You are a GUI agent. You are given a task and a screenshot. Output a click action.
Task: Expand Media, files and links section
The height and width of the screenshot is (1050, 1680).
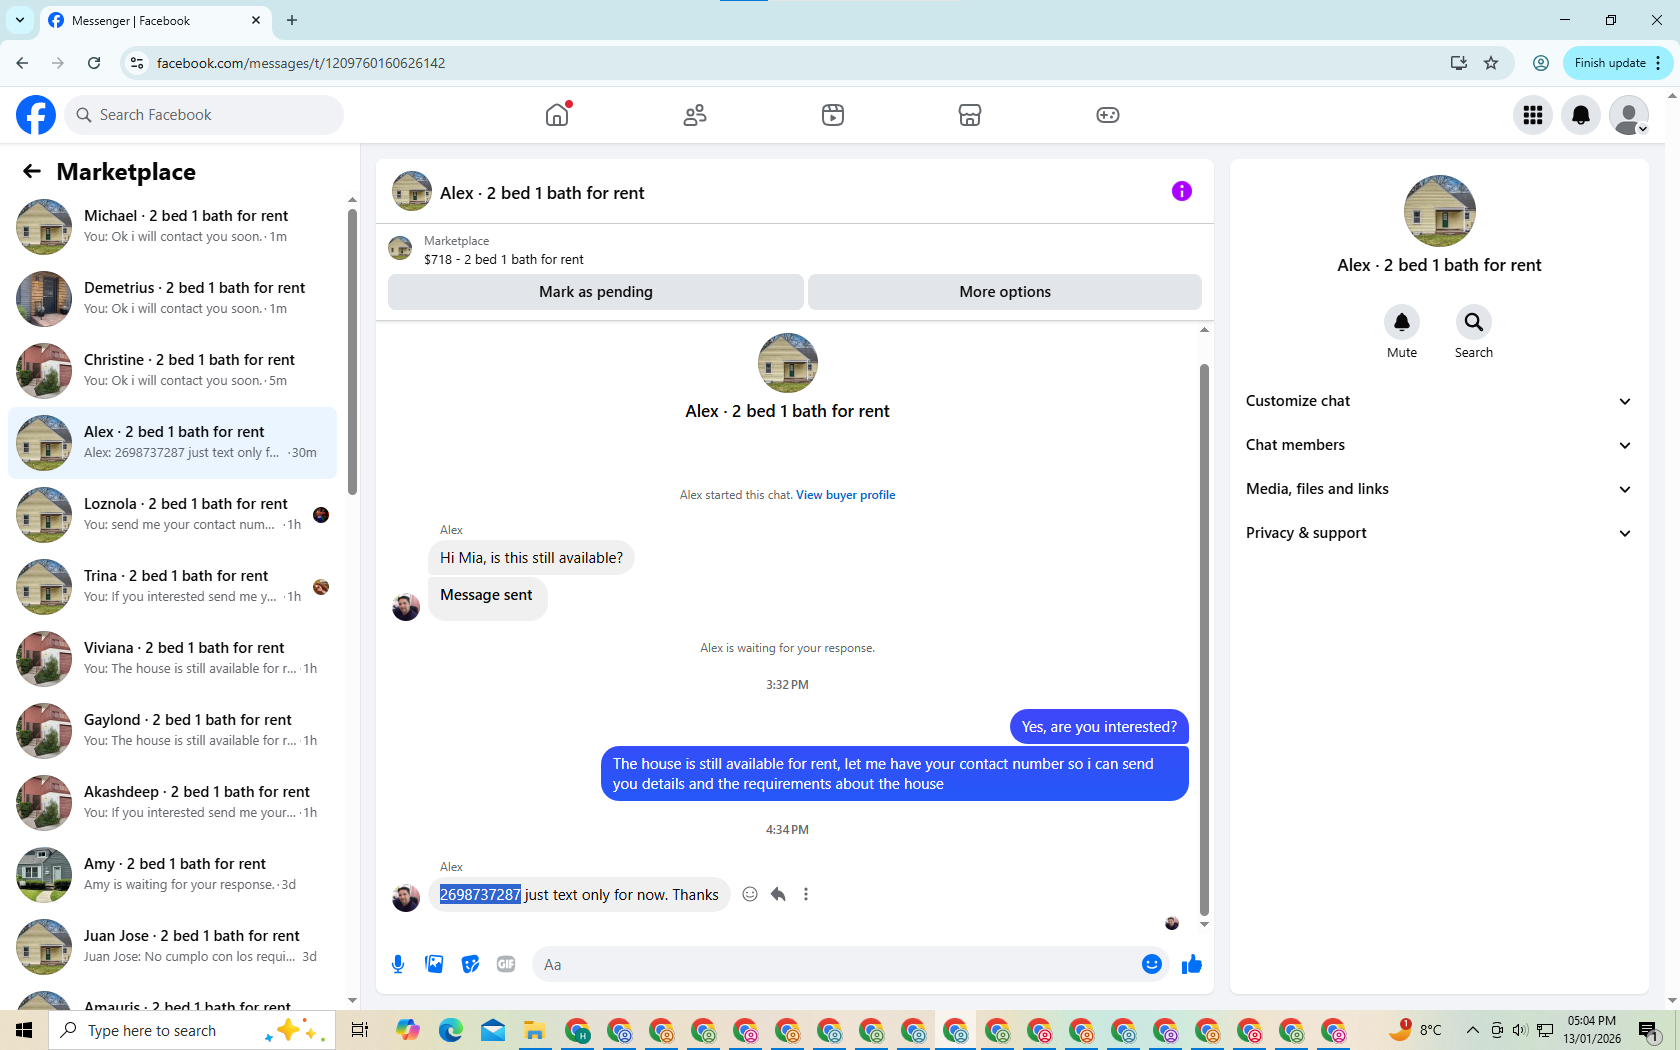pos(1439,489)
